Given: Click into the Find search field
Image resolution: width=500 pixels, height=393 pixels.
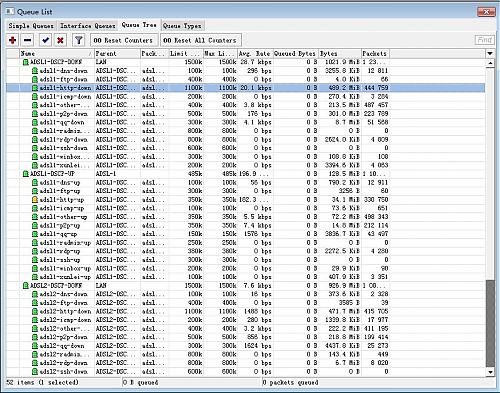Looking at the screenshot, I should [x=484, y=40].
